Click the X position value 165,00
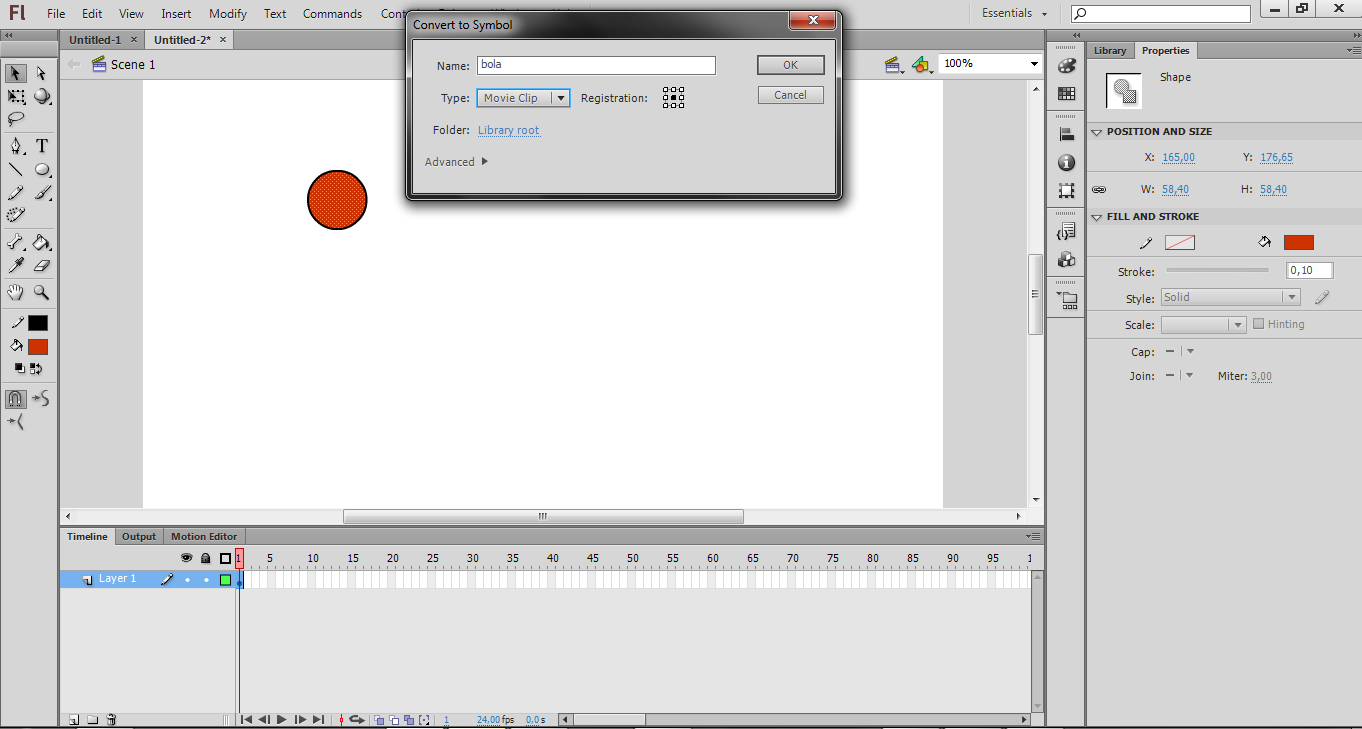Image resolution: width=1362 pixels, height=729 pixels. (1178, 157)
